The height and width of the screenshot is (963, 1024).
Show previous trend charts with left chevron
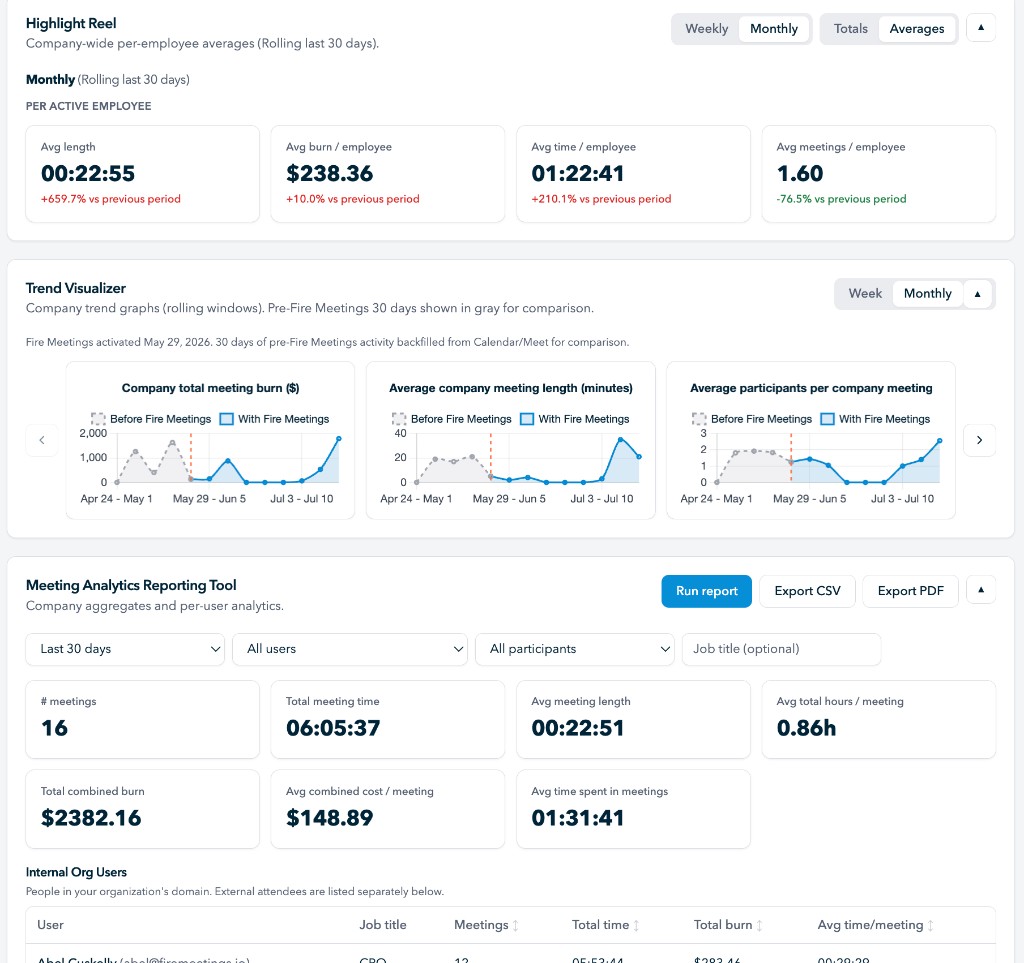click(42, 440)
